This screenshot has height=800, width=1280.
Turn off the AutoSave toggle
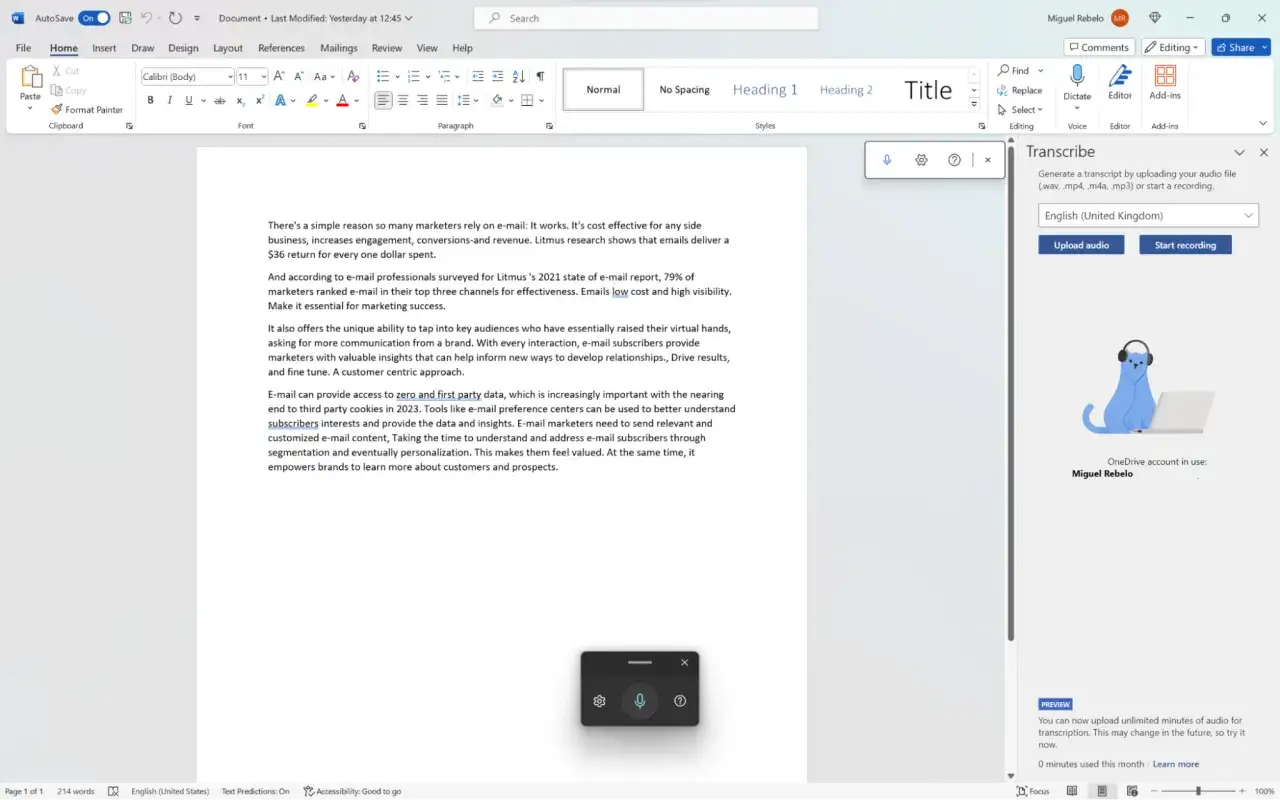click(x=94, y=17)
